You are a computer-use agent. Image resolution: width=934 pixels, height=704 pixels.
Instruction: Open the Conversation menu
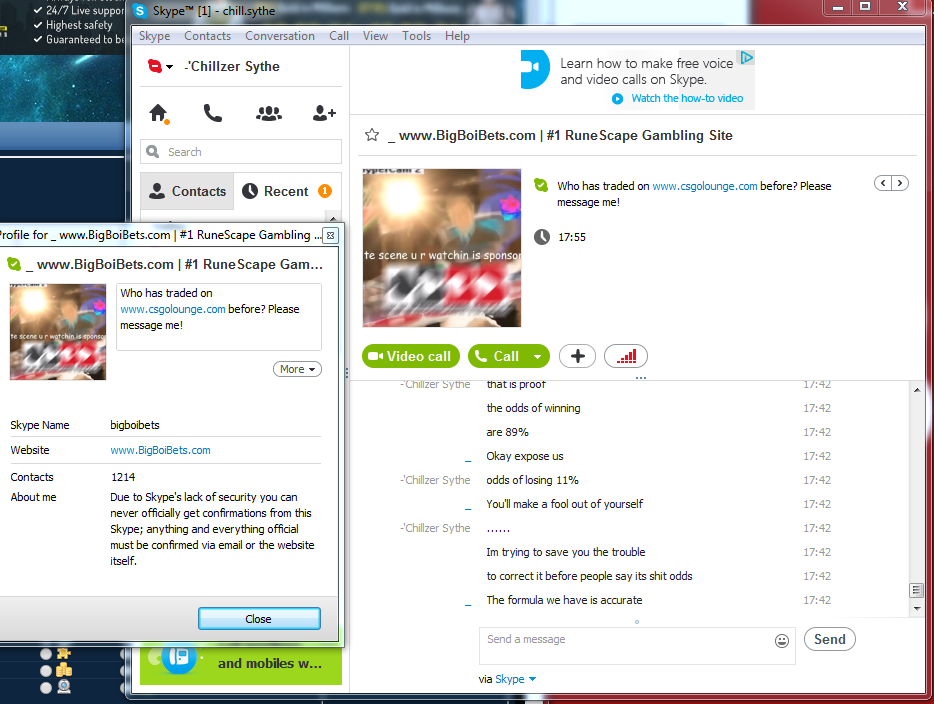280,36
